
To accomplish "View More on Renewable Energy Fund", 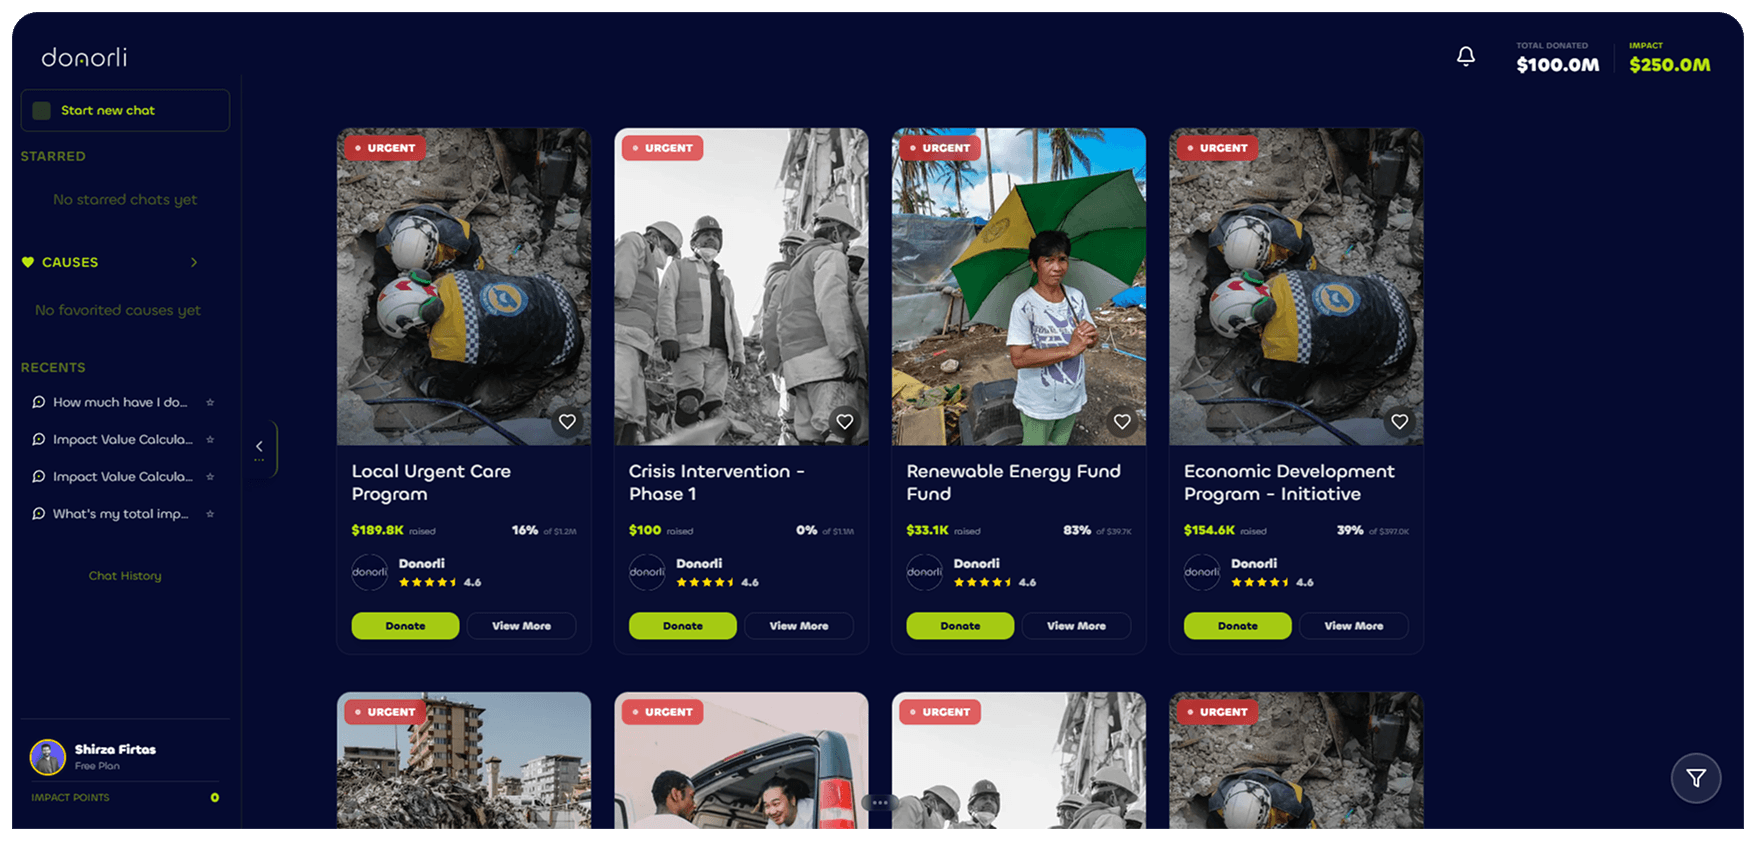I will click(1076, 626).
